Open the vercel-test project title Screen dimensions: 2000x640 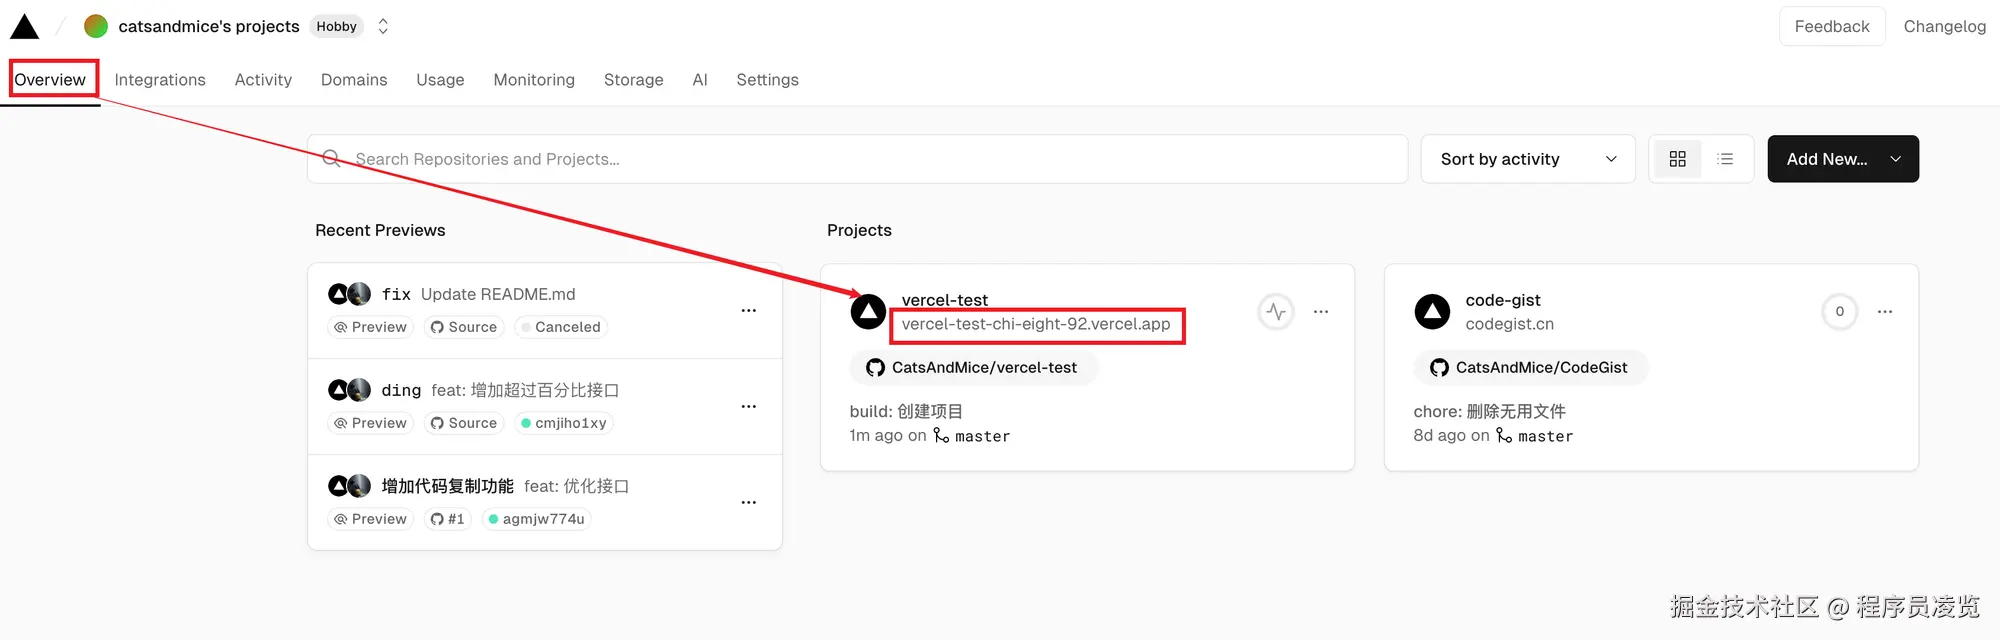(x=944, y=300)
